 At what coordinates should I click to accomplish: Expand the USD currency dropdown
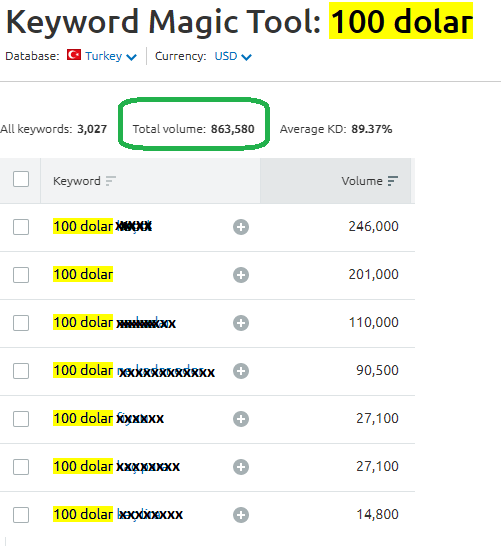point(233,56)
